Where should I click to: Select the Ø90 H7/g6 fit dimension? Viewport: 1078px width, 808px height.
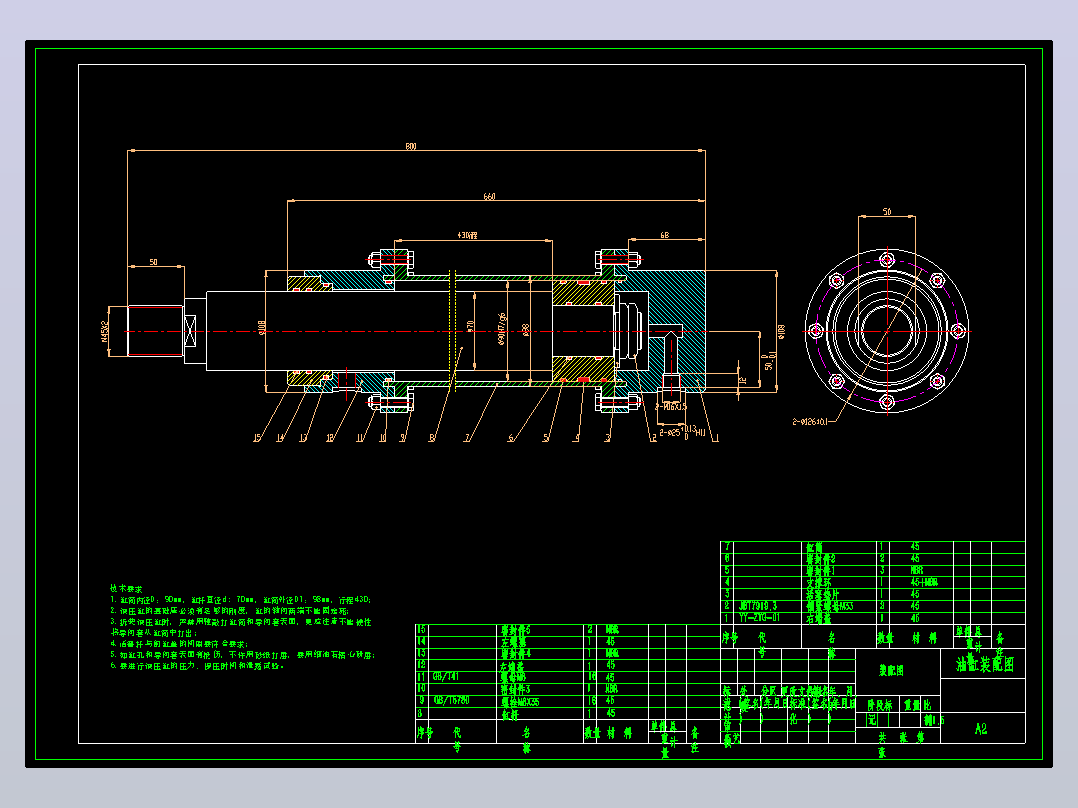[x=502, y=329]
